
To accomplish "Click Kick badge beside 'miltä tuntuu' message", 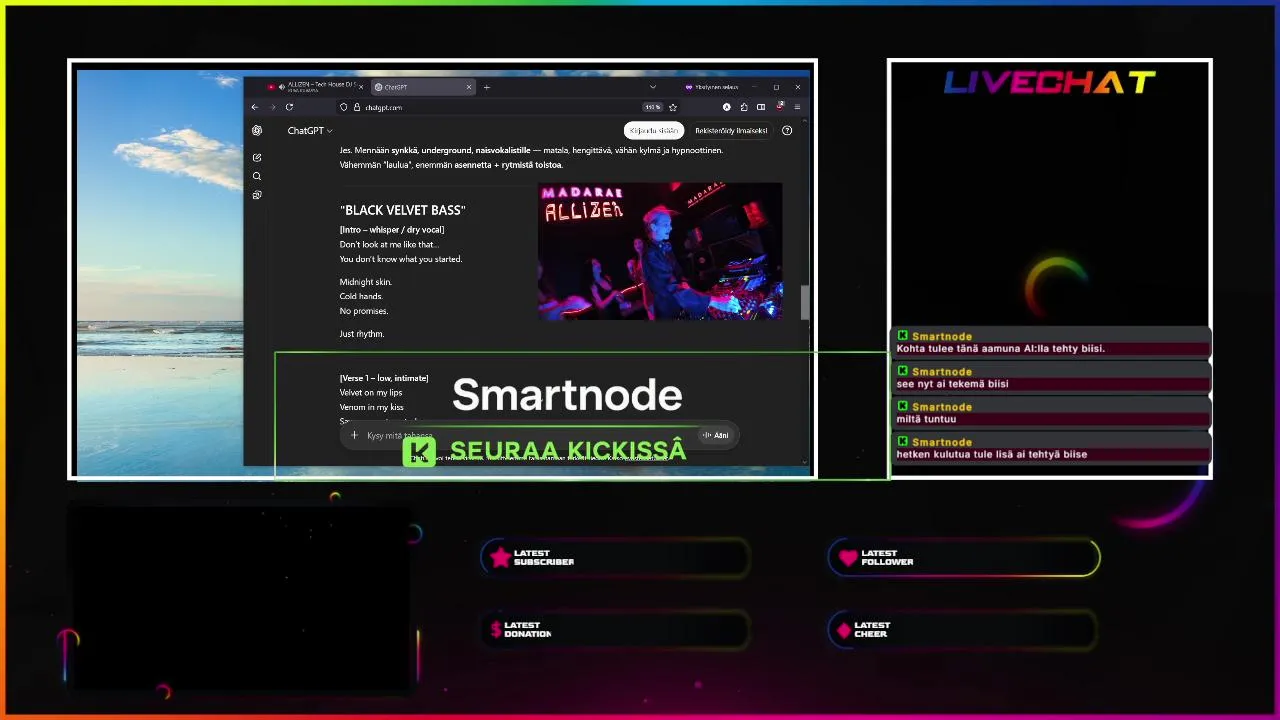I will (902, 406).
